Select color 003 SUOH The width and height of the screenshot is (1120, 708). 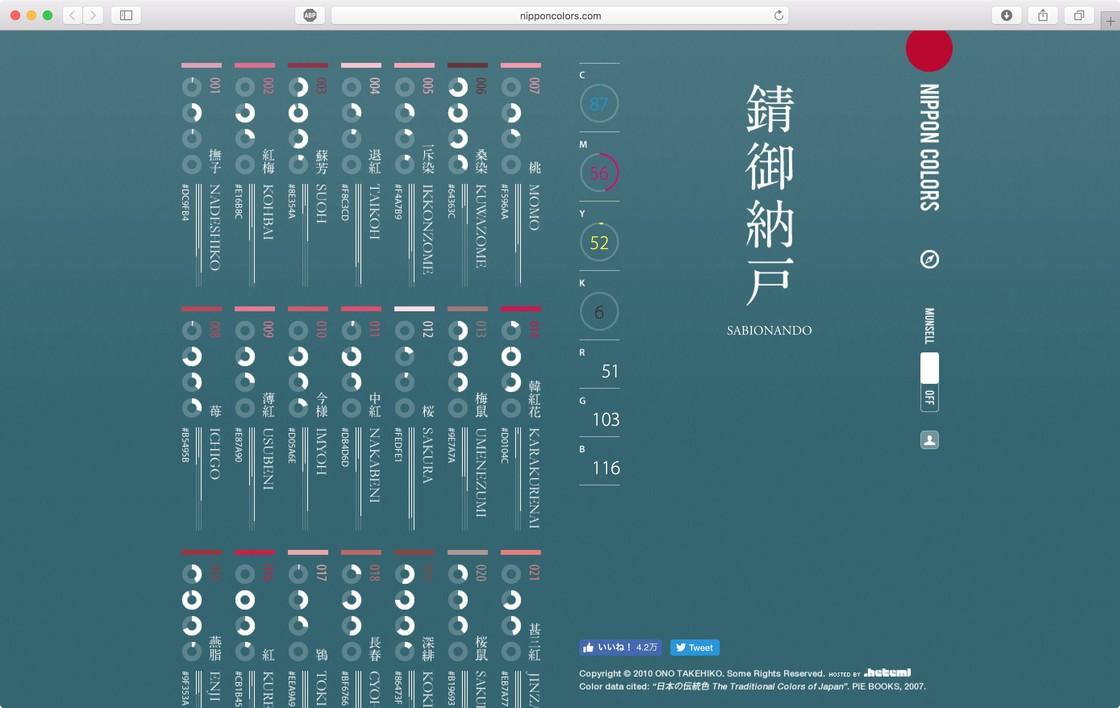308,174
